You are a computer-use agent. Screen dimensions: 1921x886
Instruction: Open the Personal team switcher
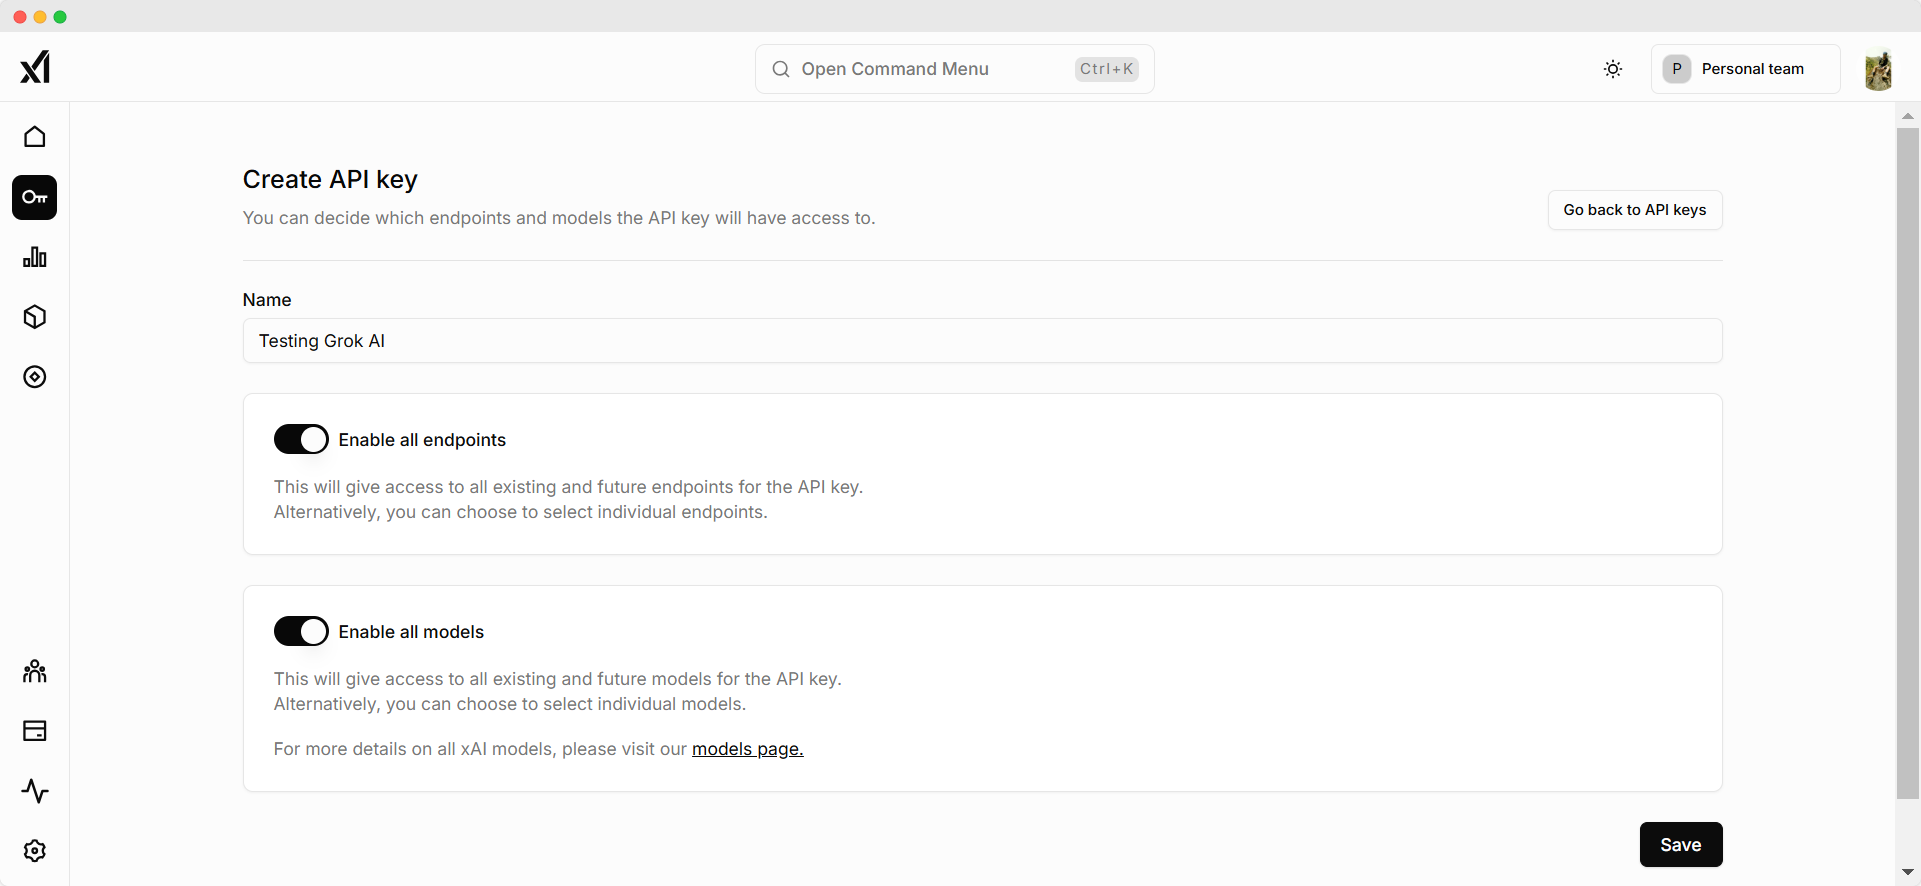click(x=1746, y=69)
